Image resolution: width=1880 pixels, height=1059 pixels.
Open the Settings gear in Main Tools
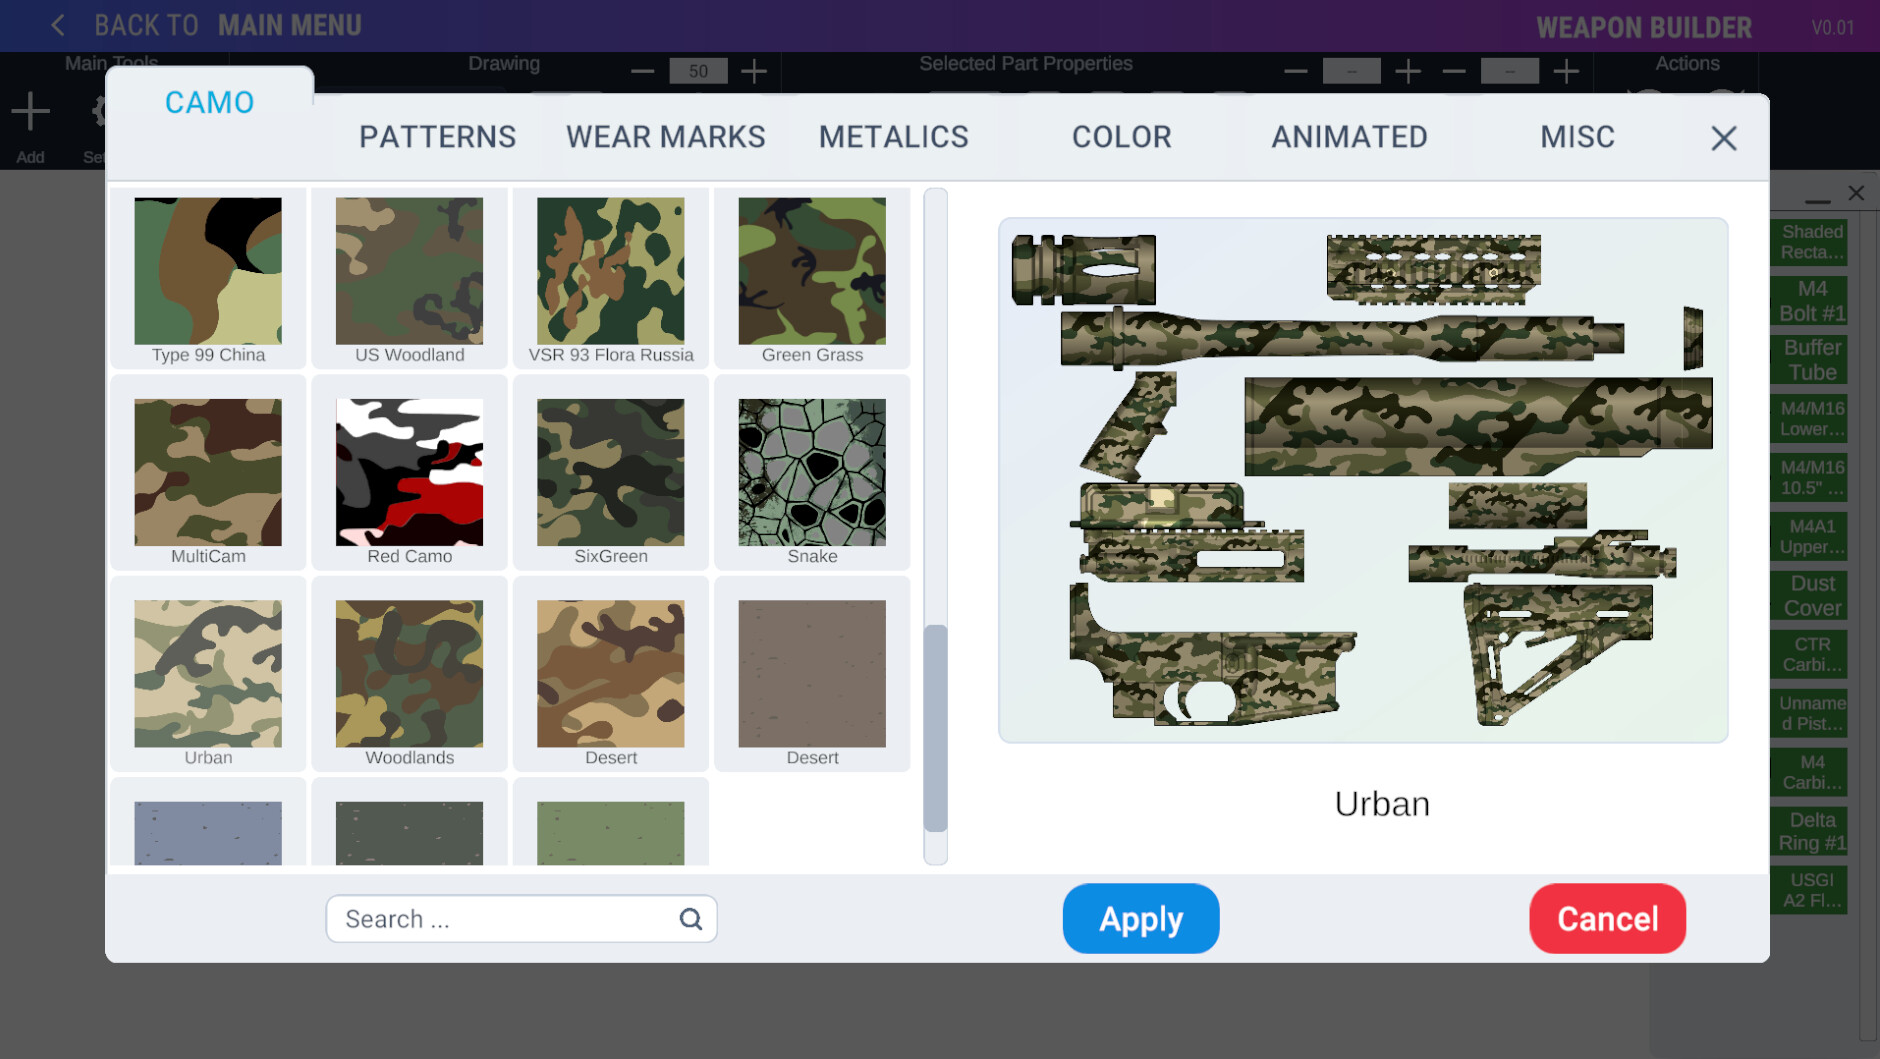coord(101,110)
